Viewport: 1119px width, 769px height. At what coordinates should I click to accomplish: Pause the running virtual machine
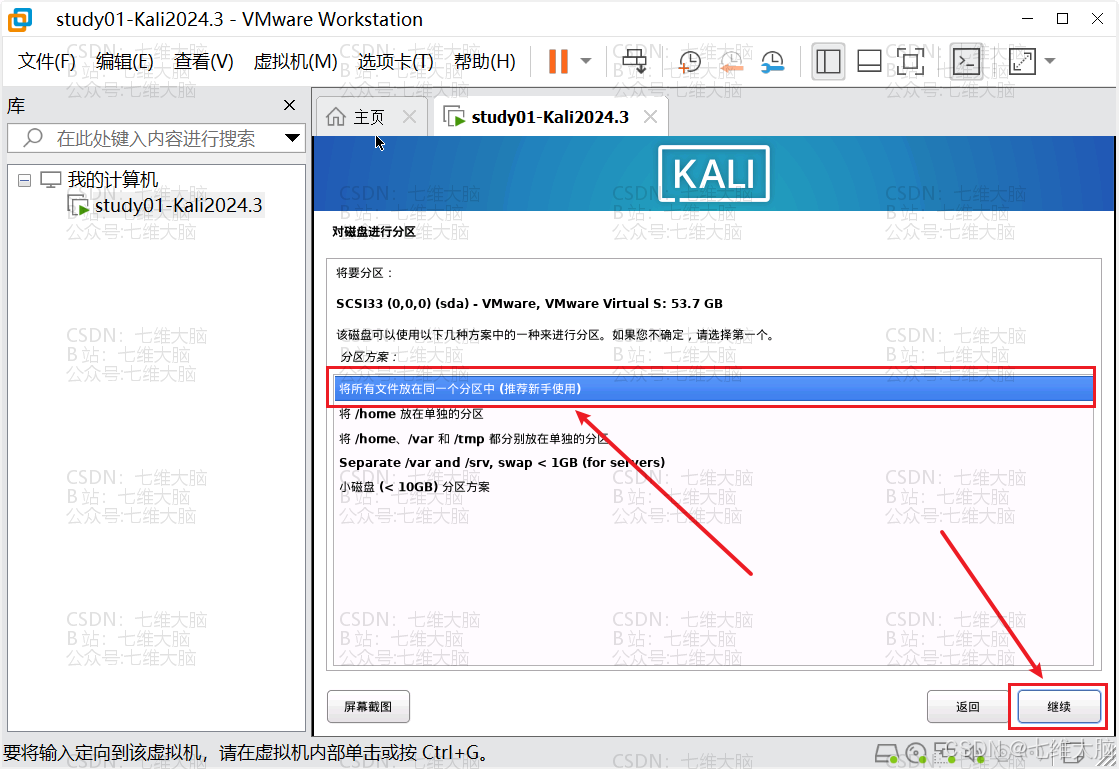click(x=558, y=61)
